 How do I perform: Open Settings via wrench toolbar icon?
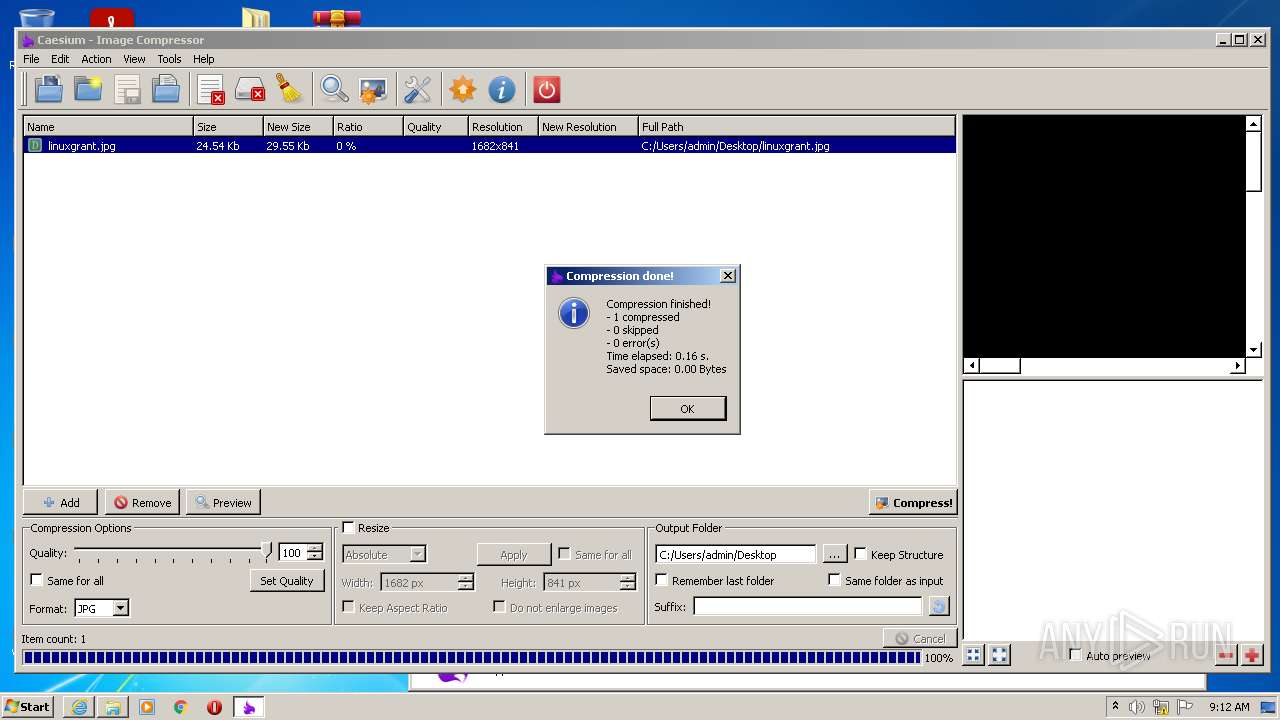click(x=417, y=90)
